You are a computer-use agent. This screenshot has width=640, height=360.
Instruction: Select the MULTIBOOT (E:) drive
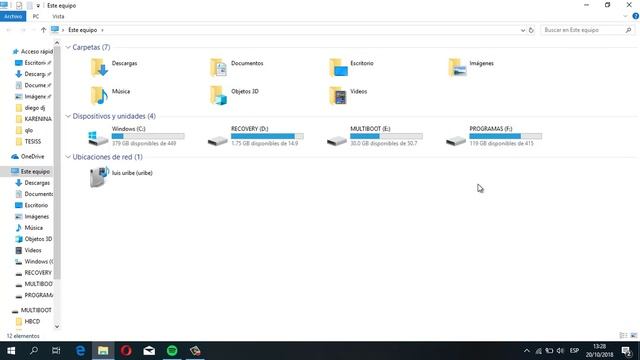tap(375, 136)
